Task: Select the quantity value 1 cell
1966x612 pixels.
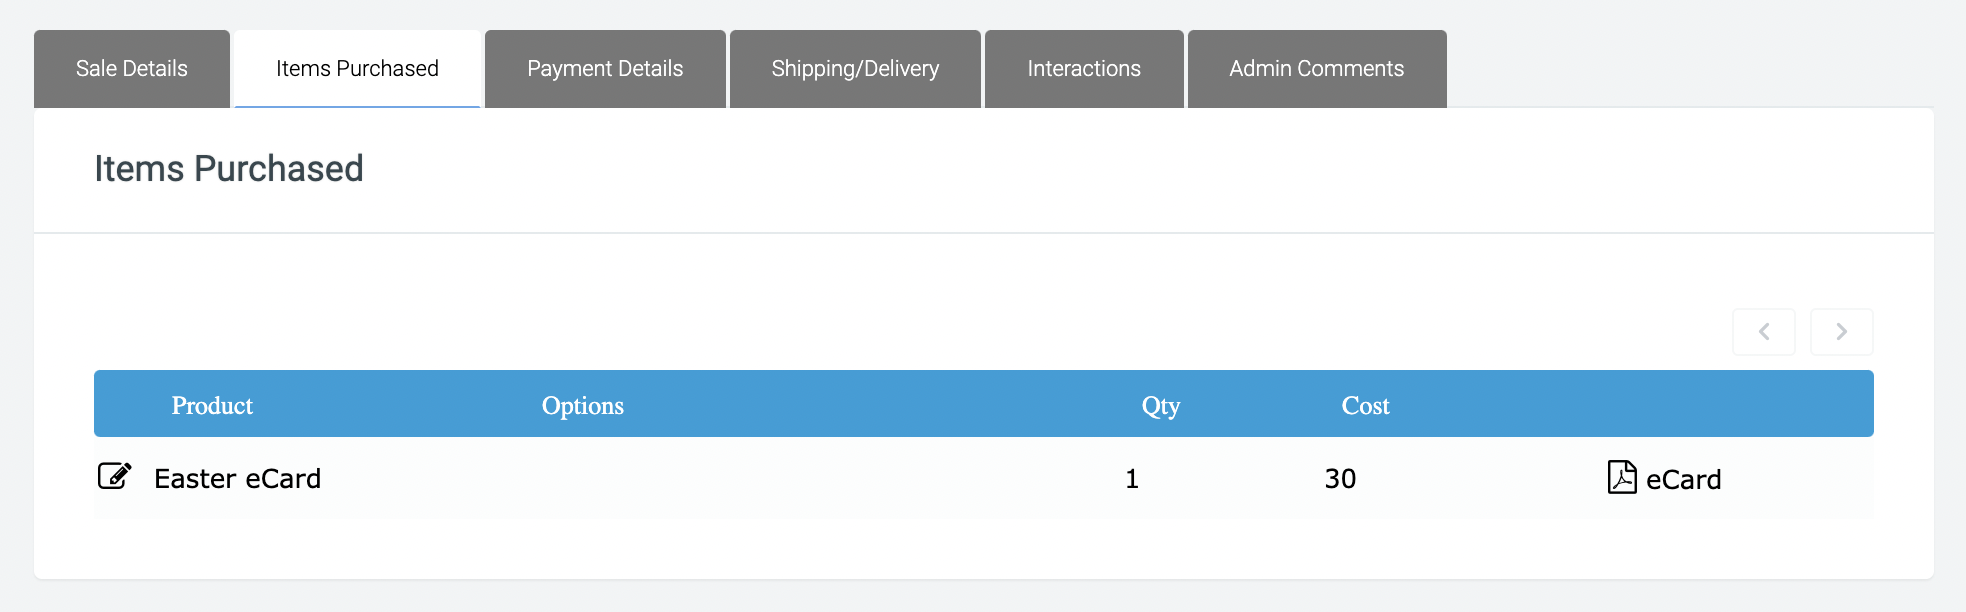Action: 1132,479
